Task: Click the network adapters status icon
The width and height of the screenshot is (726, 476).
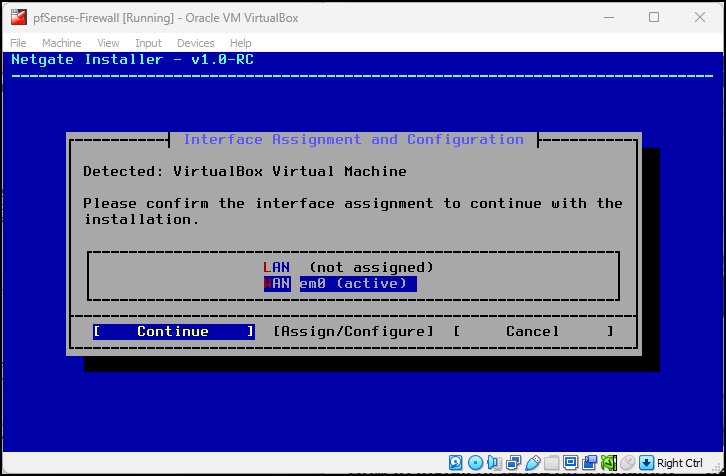Action: (513, 463)
